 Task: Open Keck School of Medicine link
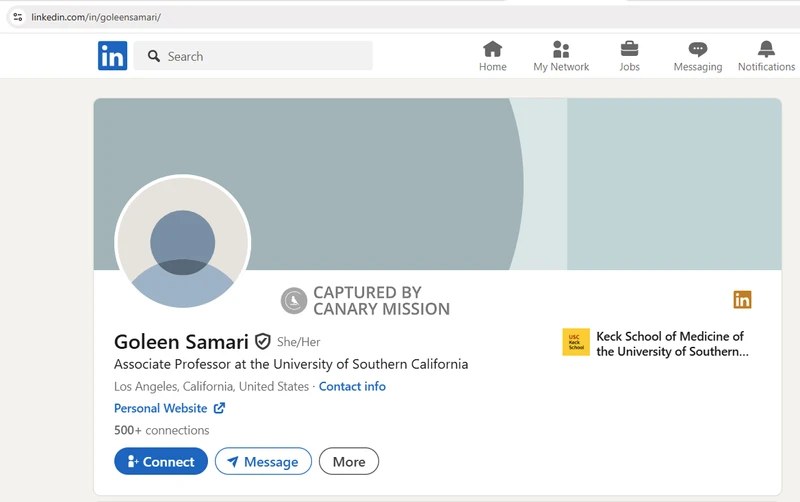(672, 344)
